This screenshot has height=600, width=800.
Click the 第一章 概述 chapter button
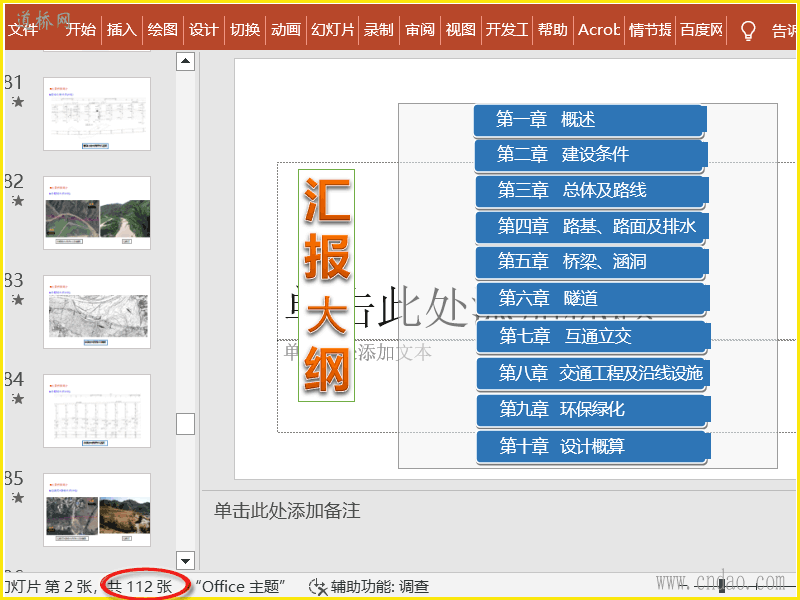click(x=589, y=121)
